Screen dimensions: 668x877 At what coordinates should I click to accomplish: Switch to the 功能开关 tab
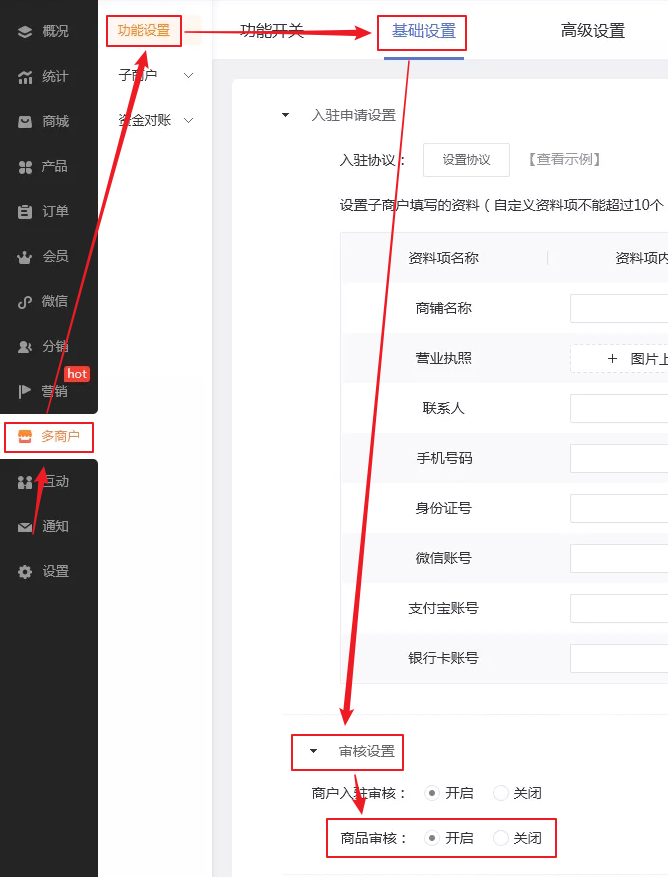coord(272,31)
